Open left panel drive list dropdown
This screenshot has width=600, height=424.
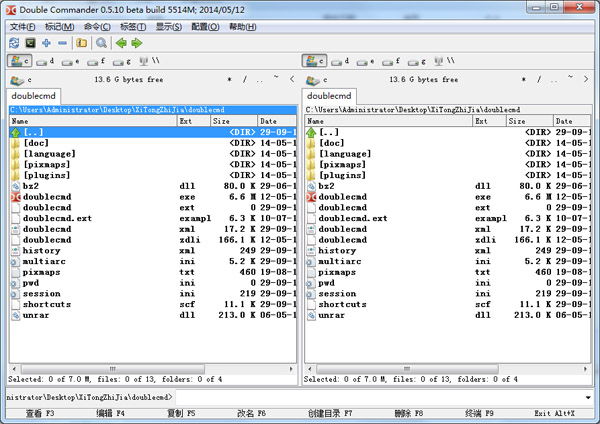click(21, 80)
